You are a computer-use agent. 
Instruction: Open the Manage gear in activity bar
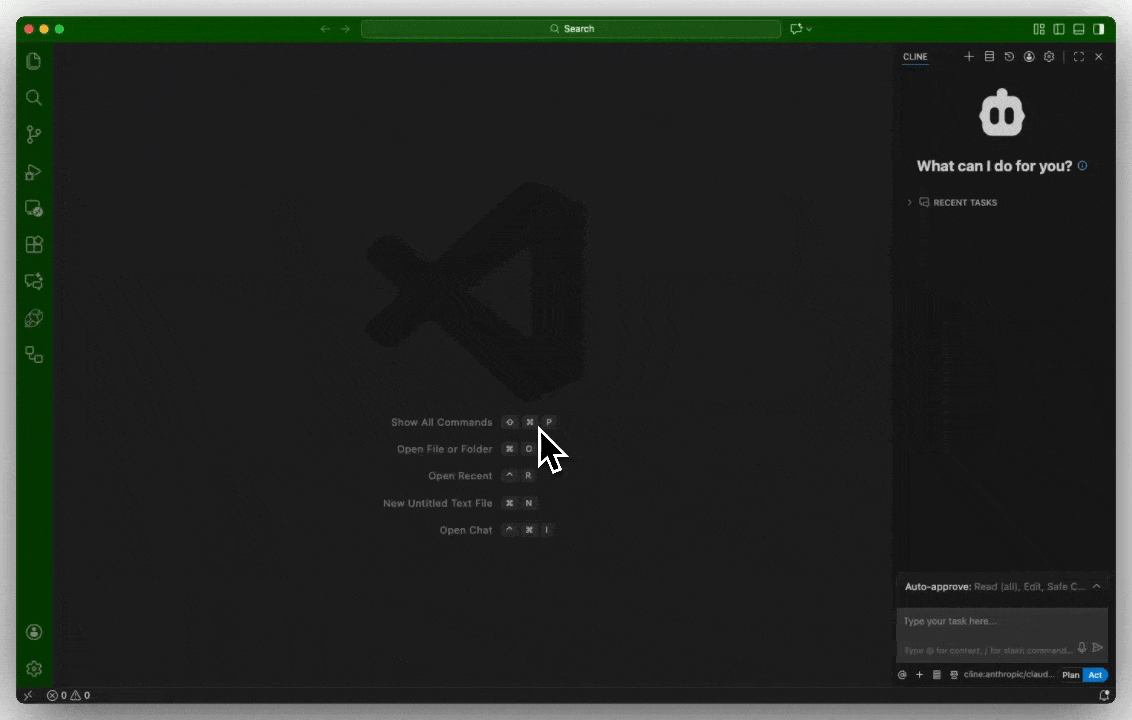[x=33, y=669]
